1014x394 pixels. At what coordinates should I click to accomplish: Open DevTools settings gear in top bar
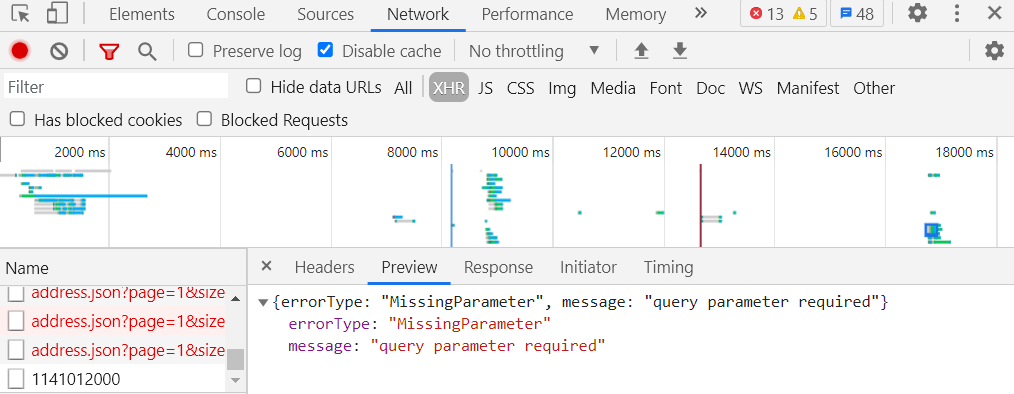point(917,13)
